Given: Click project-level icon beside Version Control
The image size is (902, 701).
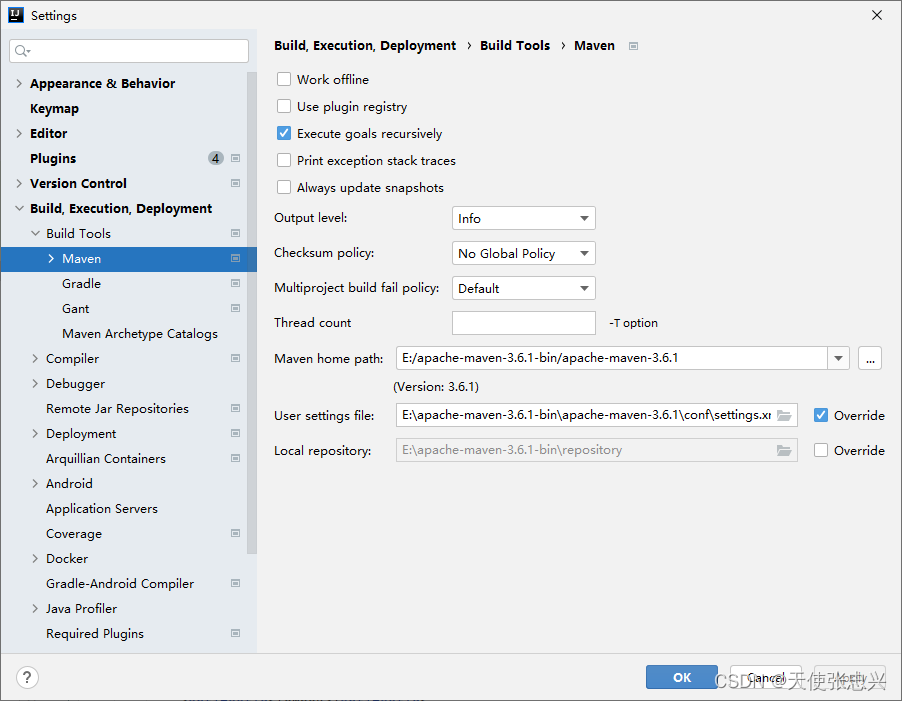Looking at the screenshot, I should (x=236, y=183).
